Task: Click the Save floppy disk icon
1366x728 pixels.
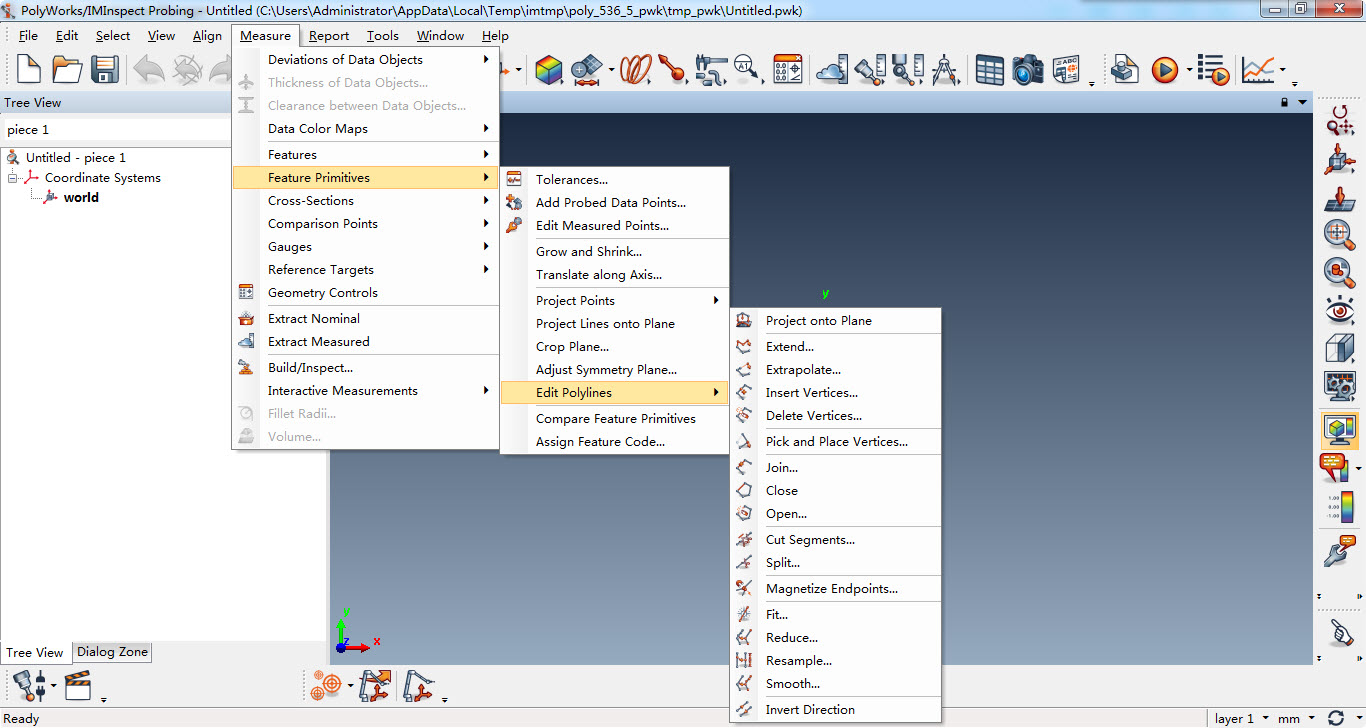Action: click(105, 69)
